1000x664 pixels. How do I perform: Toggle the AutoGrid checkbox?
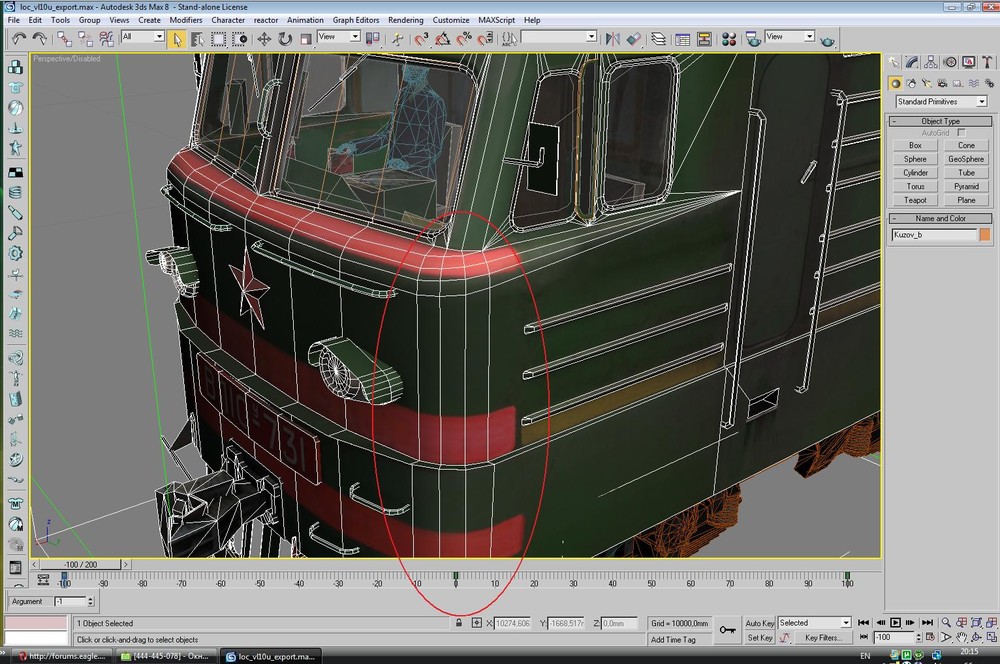pyautogui.click(x=961, y=133)
